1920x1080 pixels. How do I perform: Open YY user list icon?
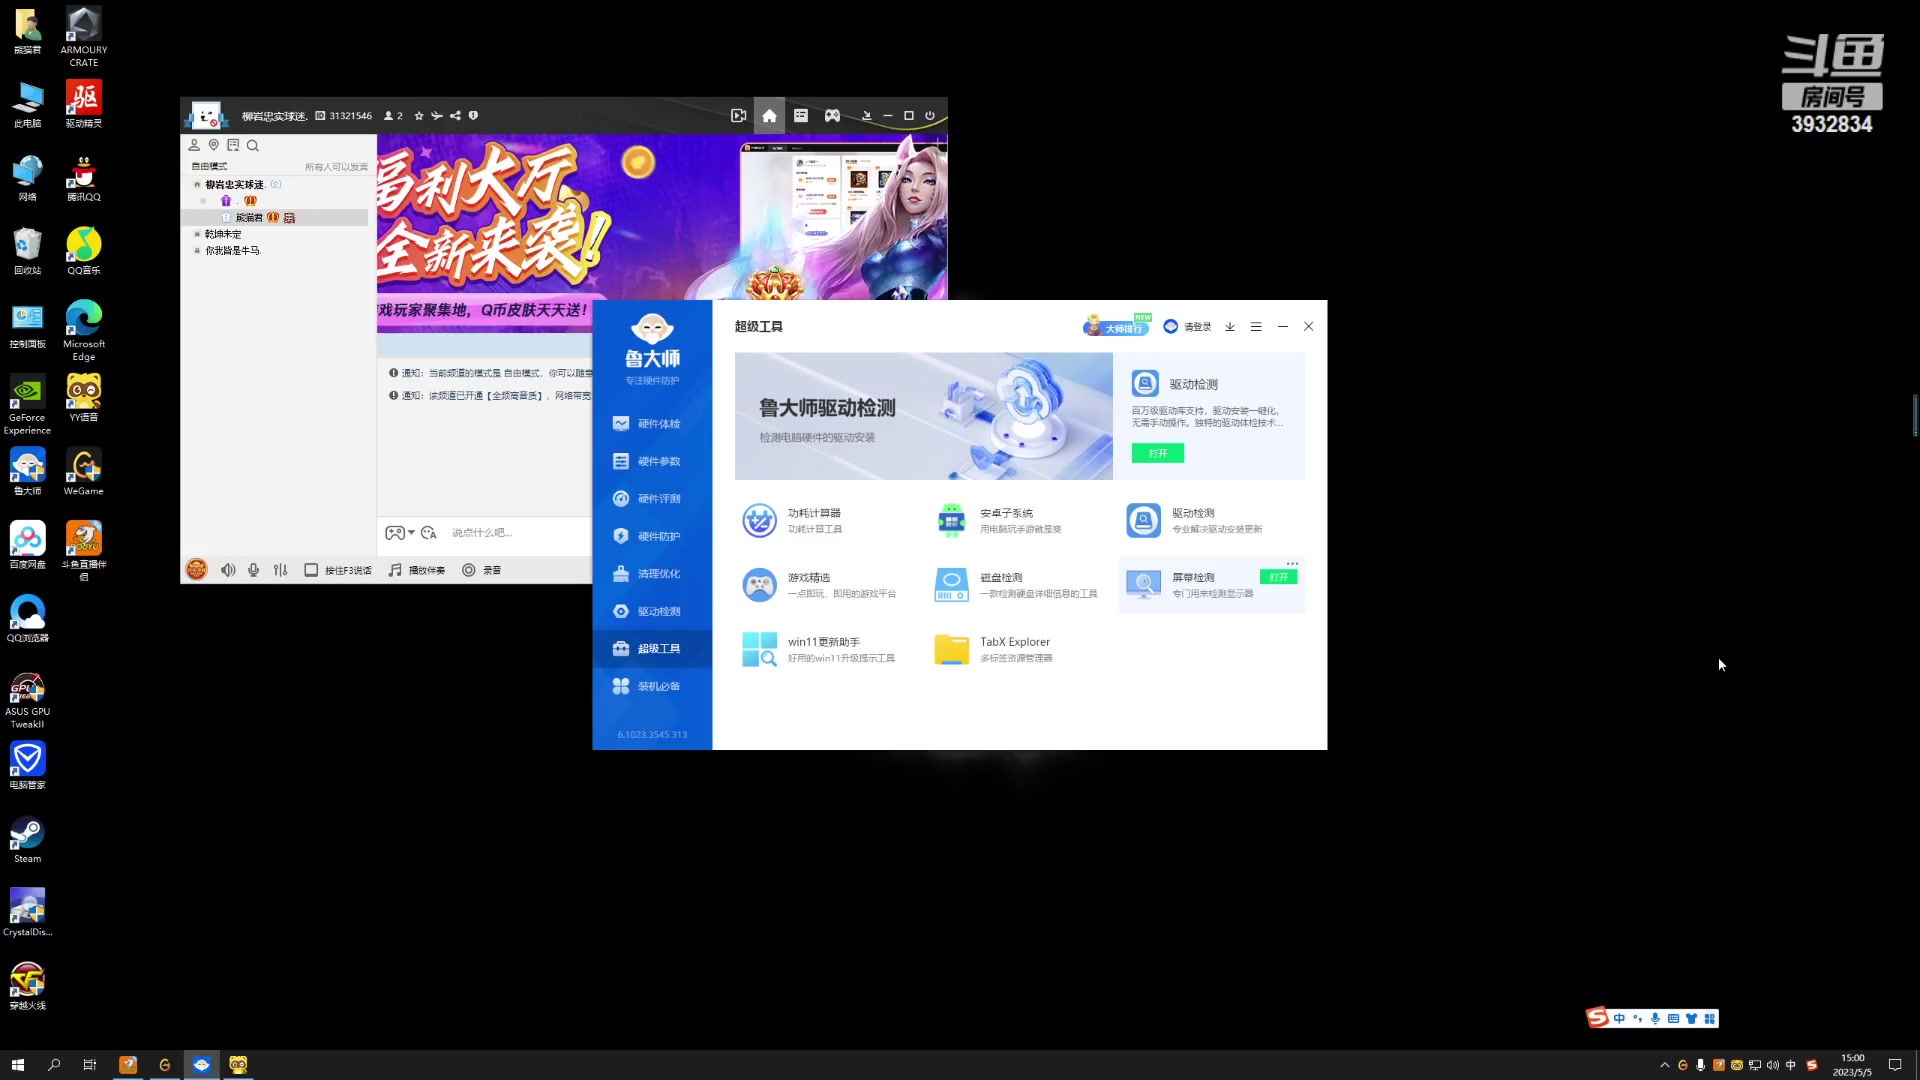point(194,145)
